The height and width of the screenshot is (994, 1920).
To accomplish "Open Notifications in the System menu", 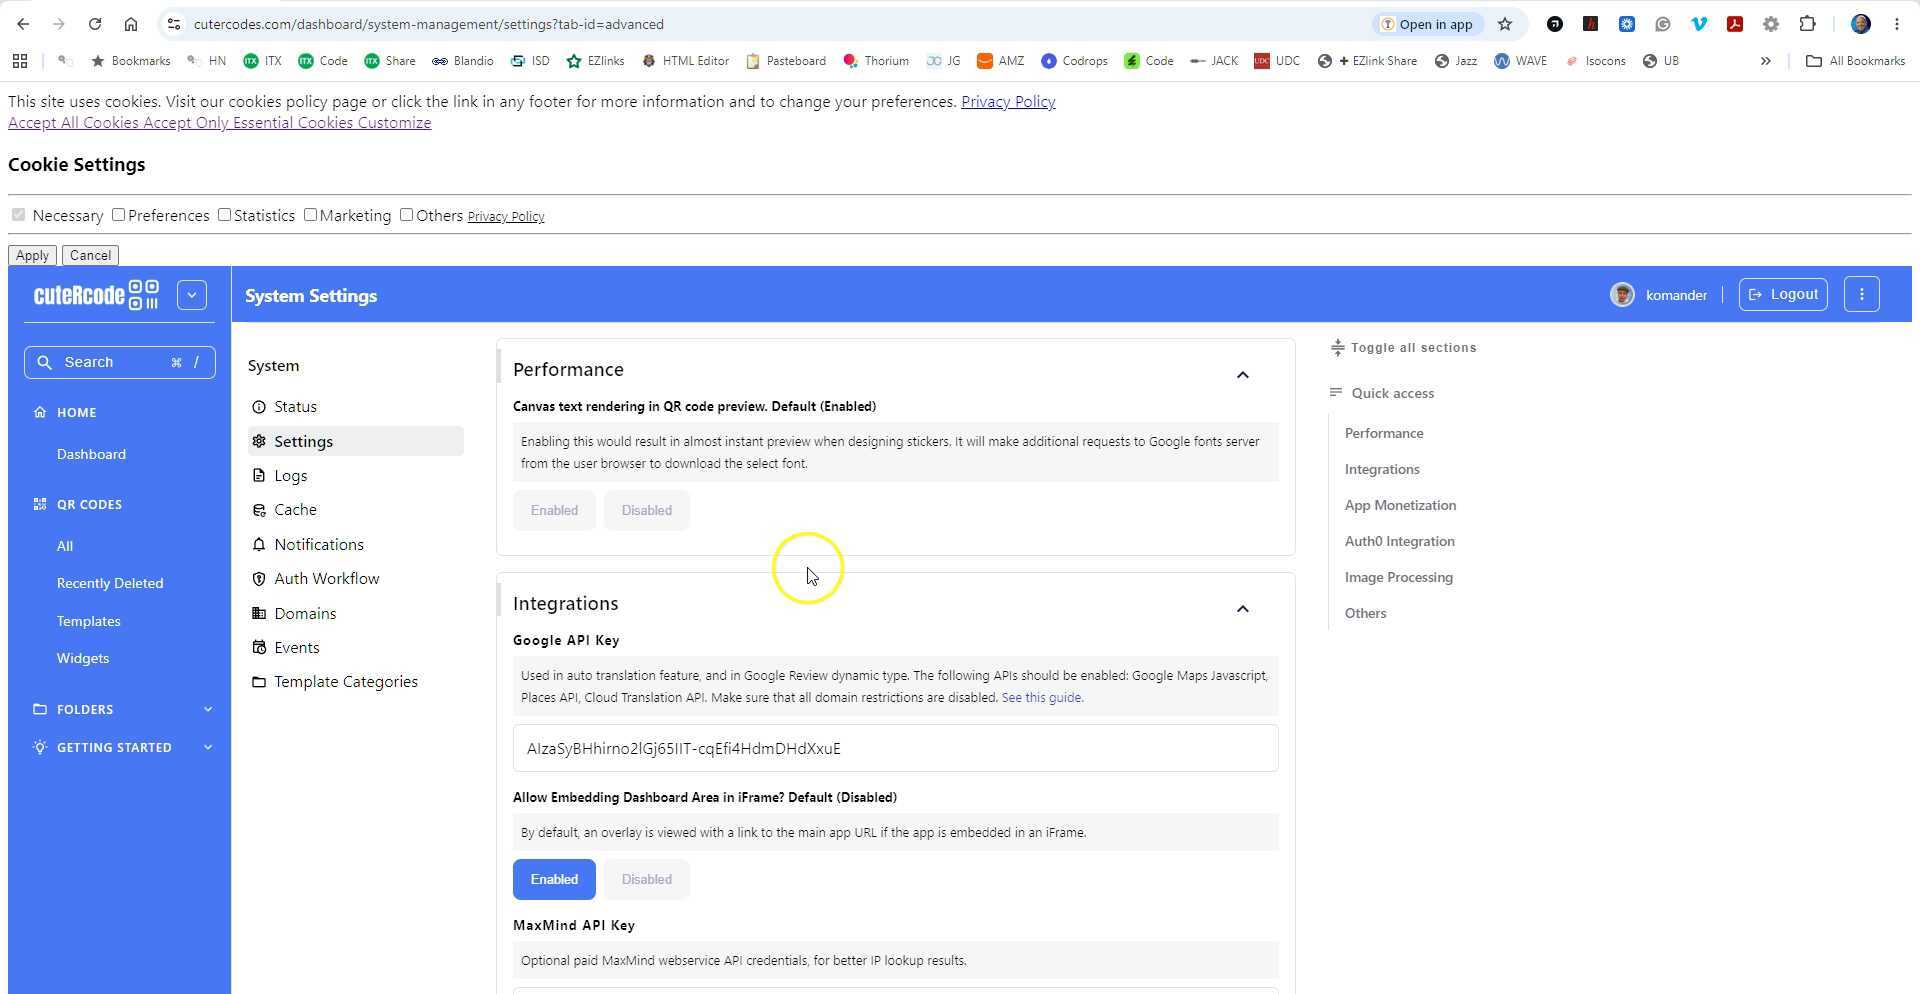I will click(319, 545).
